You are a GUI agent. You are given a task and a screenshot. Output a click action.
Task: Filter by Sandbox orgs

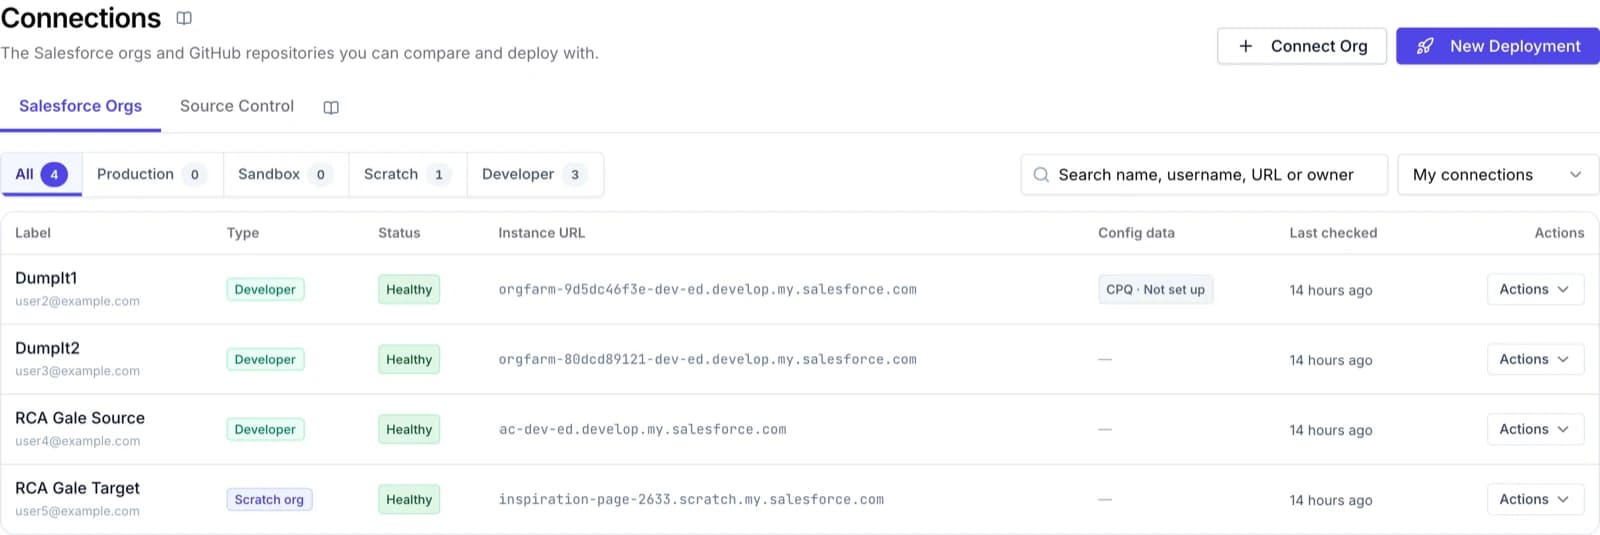pyautogui.click(x=285, y=174)
